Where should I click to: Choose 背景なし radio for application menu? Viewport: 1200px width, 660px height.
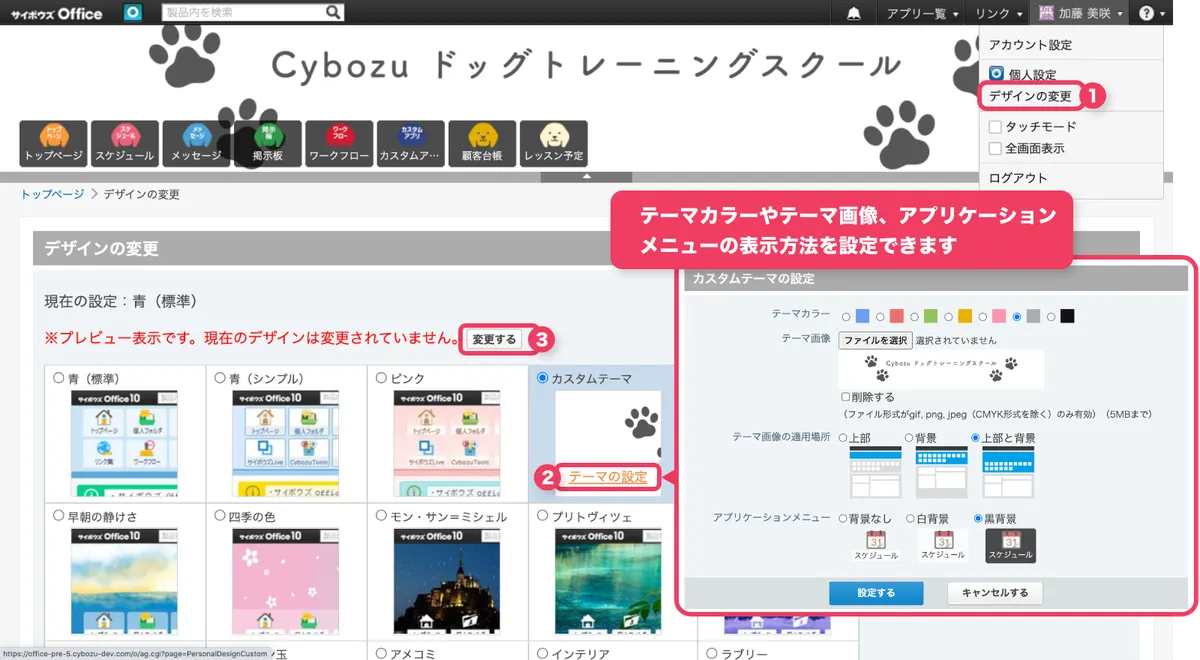(842, 519)
